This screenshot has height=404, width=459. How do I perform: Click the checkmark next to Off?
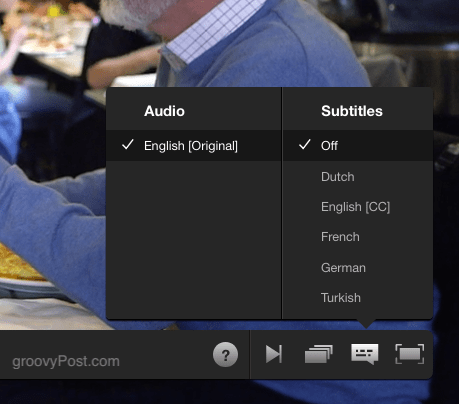click(305, 145)
